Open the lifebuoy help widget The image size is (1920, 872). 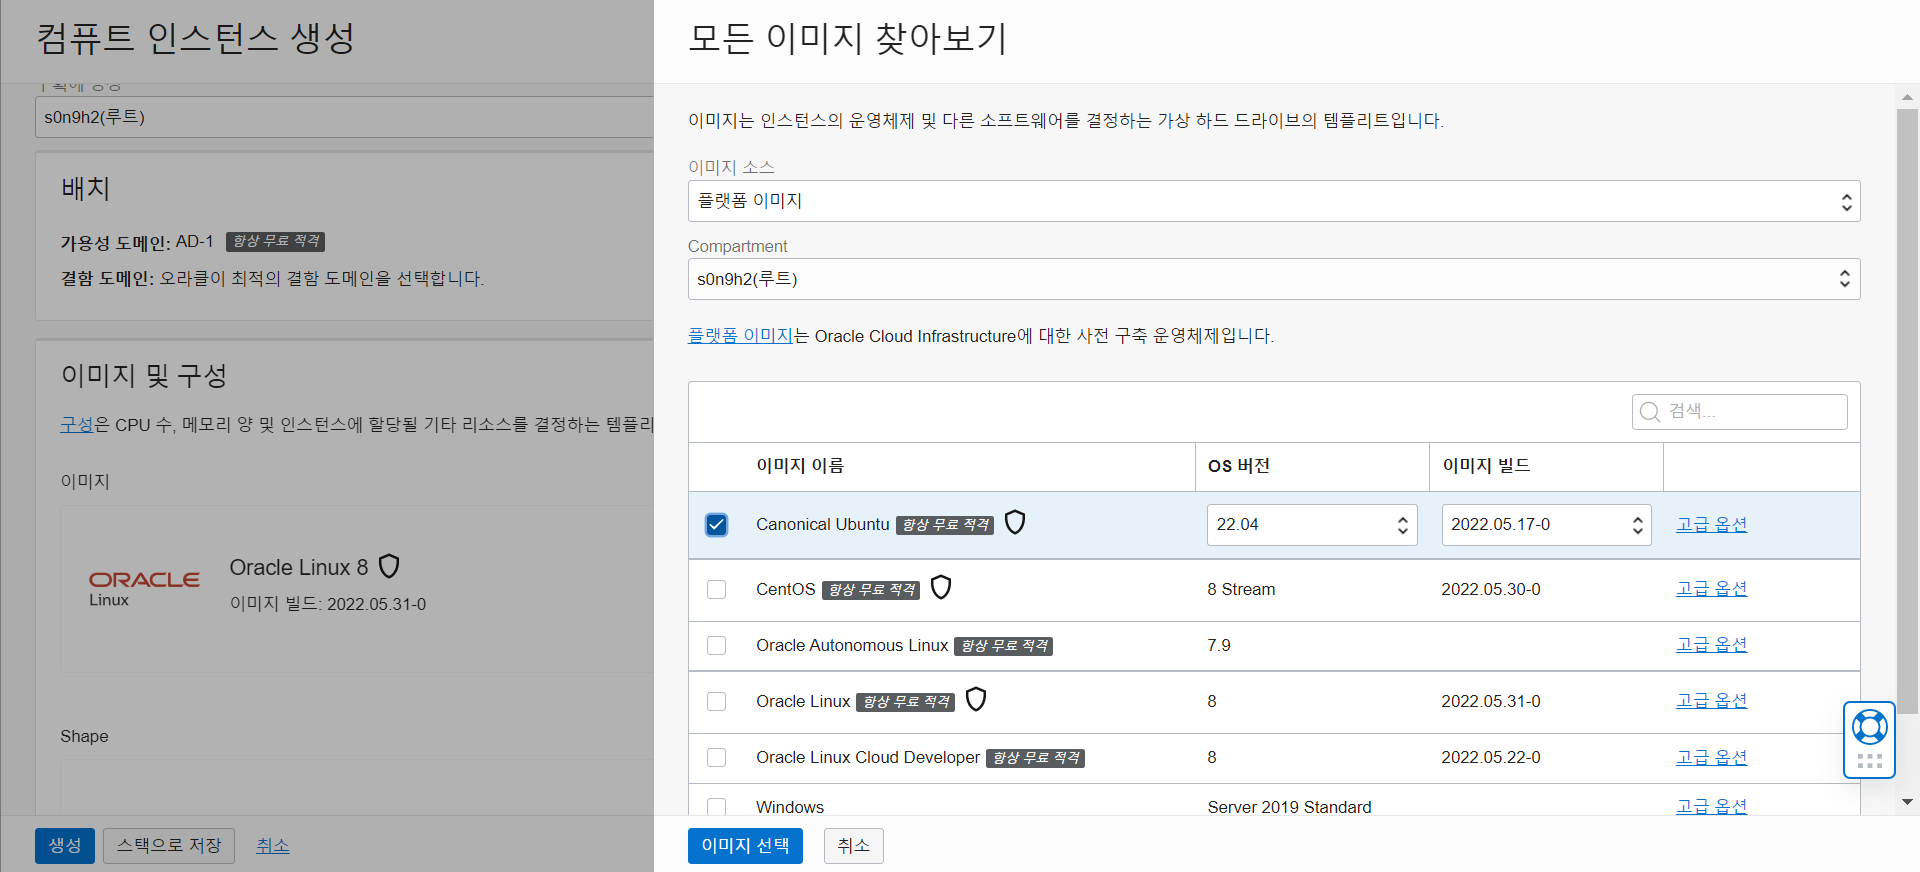[1869, 727]
